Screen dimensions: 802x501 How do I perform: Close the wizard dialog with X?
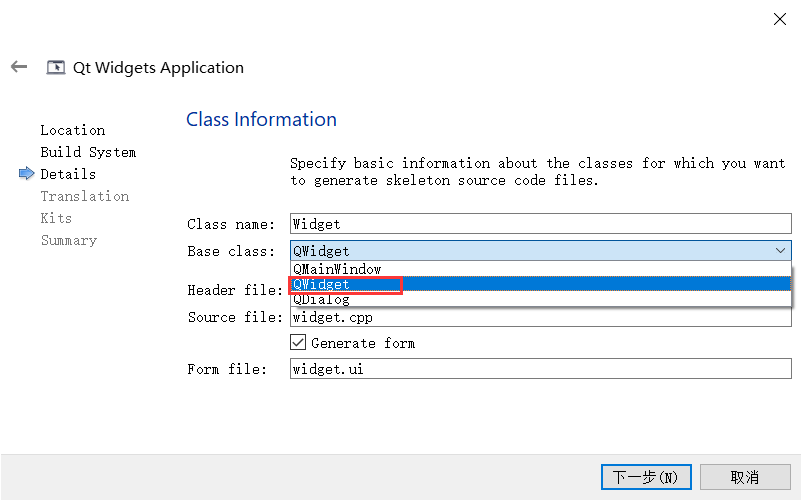point(779,19)
